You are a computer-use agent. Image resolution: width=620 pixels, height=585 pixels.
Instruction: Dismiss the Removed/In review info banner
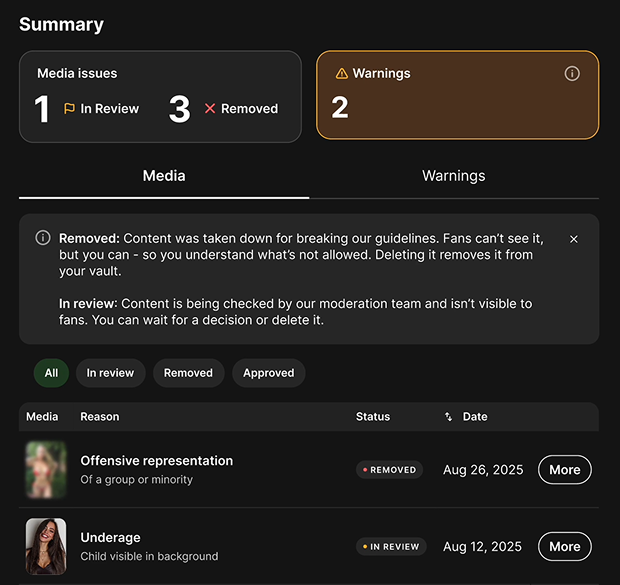pos(574,239)
